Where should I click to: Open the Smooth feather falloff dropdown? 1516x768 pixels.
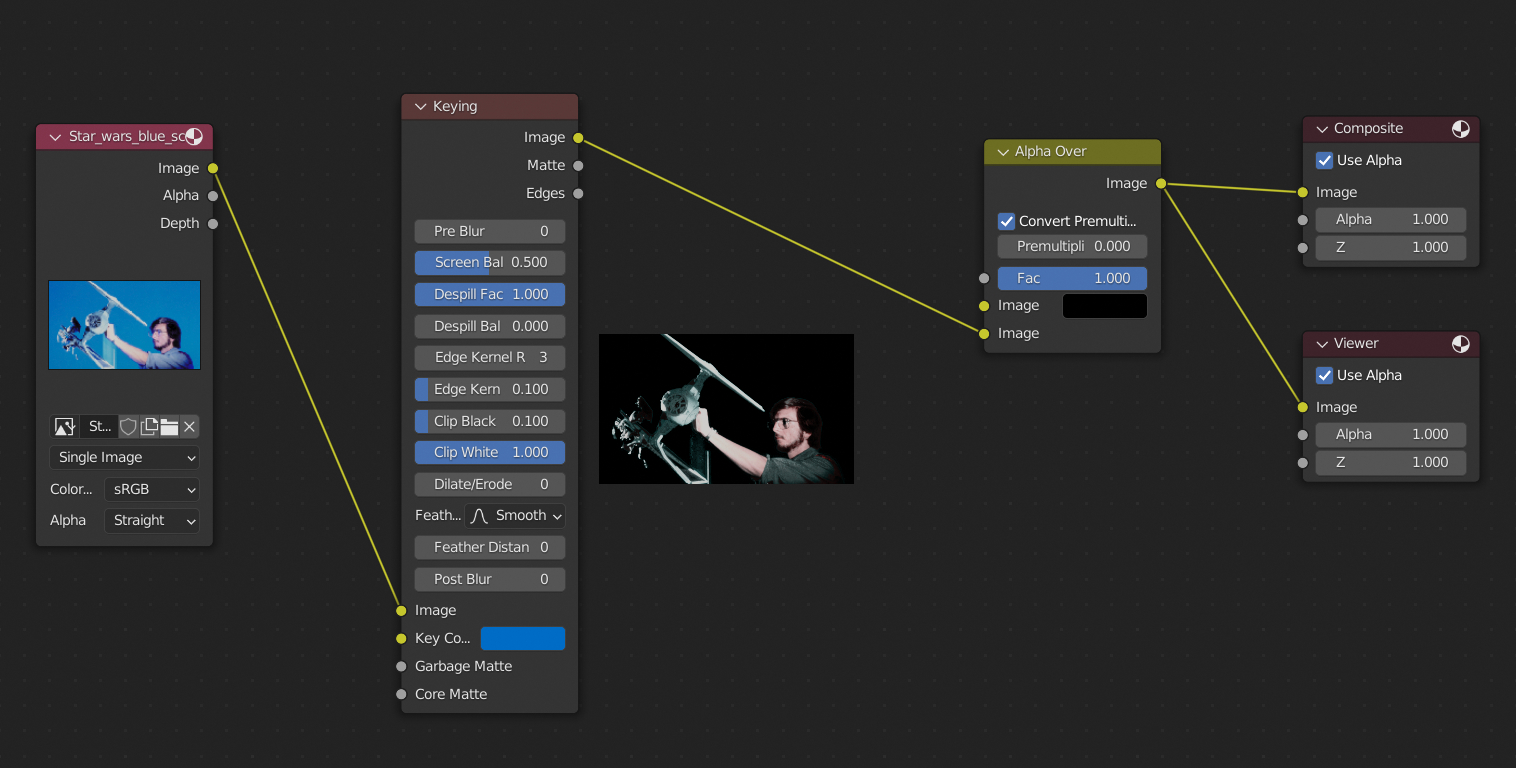[515, 516]
